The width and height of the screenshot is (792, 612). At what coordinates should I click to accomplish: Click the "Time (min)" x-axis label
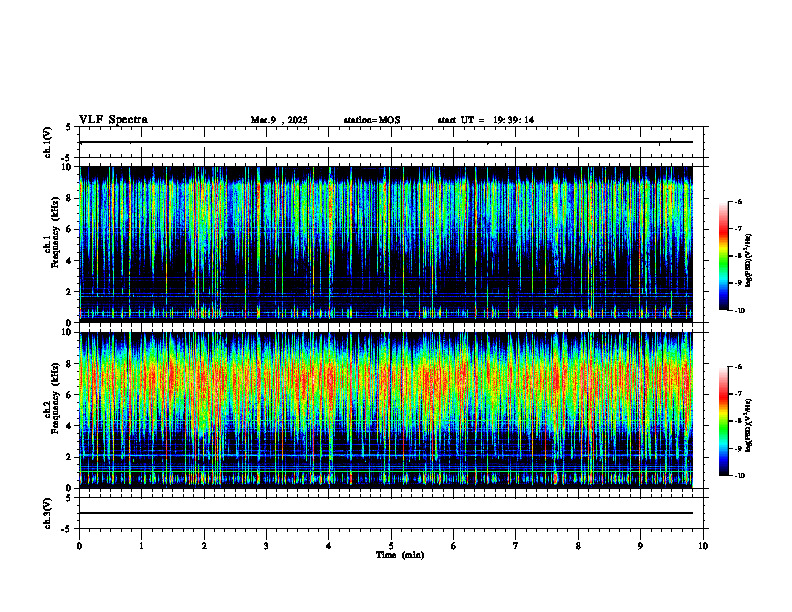tap(400, 555)
